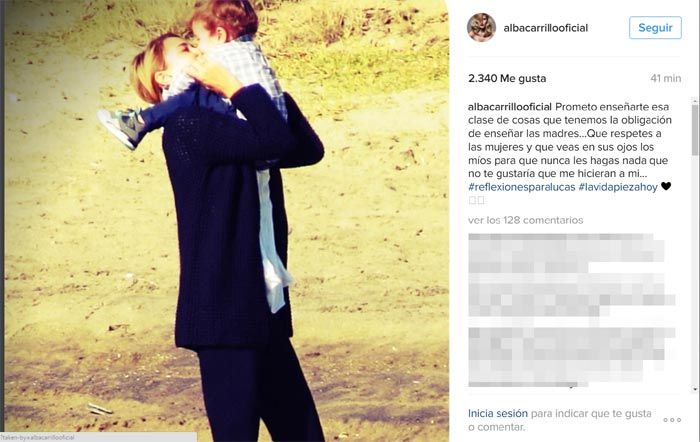Click the mother and child photo
This screenshot has height=442, width=700.
tap(226, 221)
